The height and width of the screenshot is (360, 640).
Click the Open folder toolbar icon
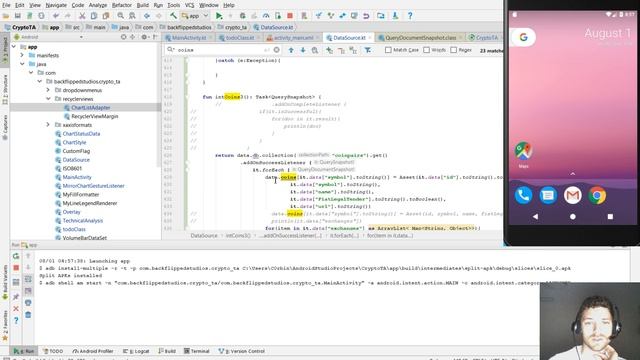[x=6, y=16]
